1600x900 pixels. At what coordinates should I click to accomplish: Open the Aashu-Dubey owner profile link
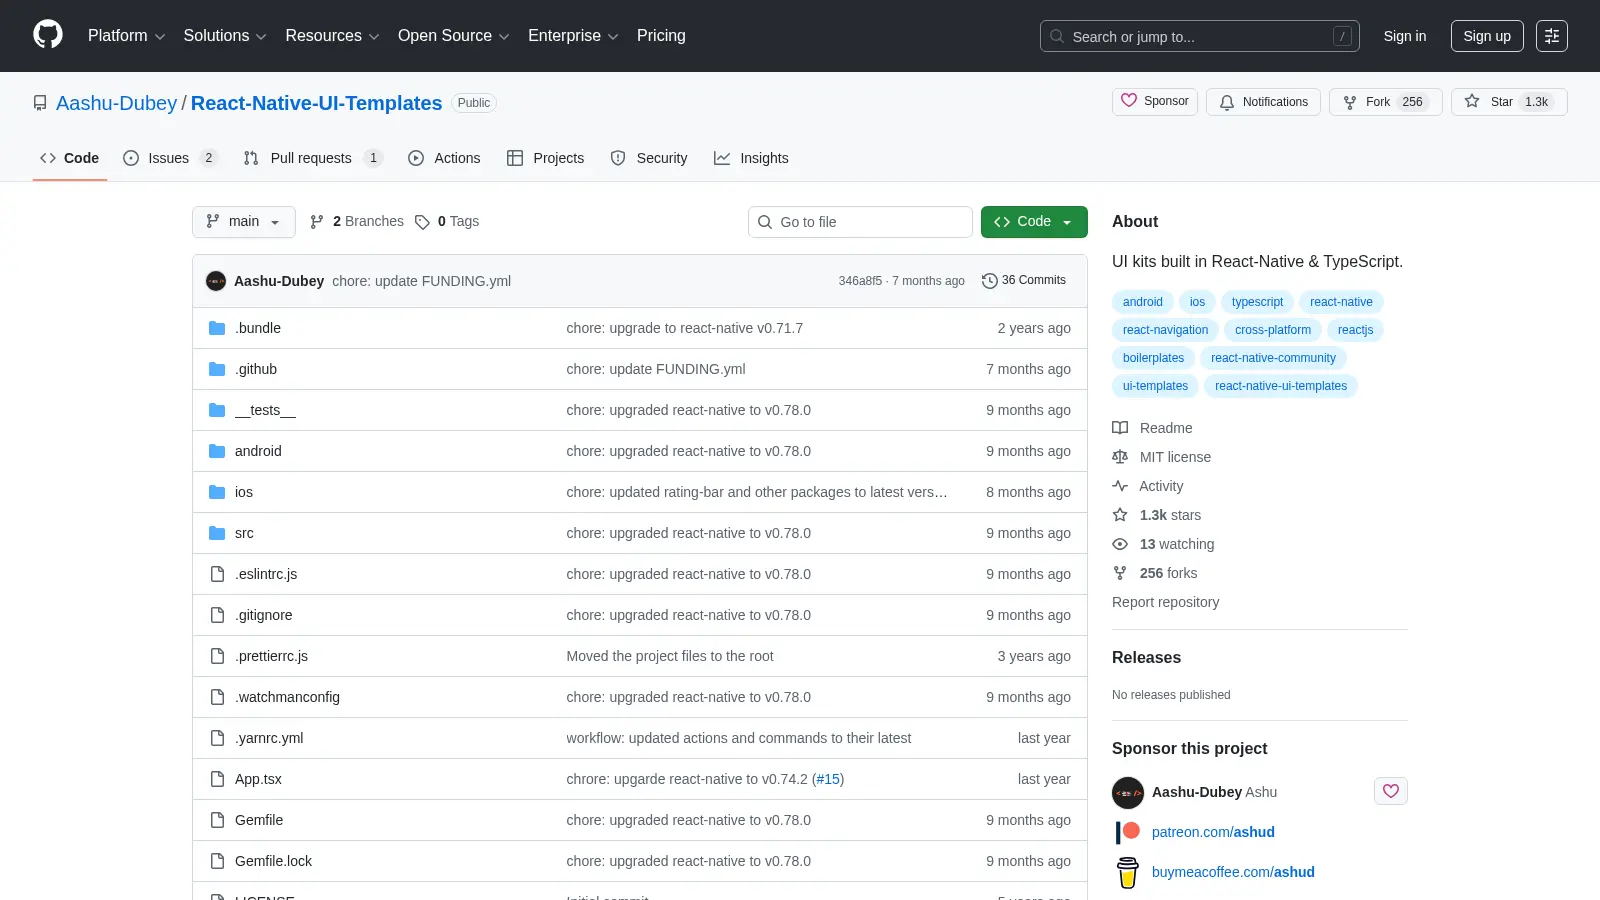coord(116,103)
